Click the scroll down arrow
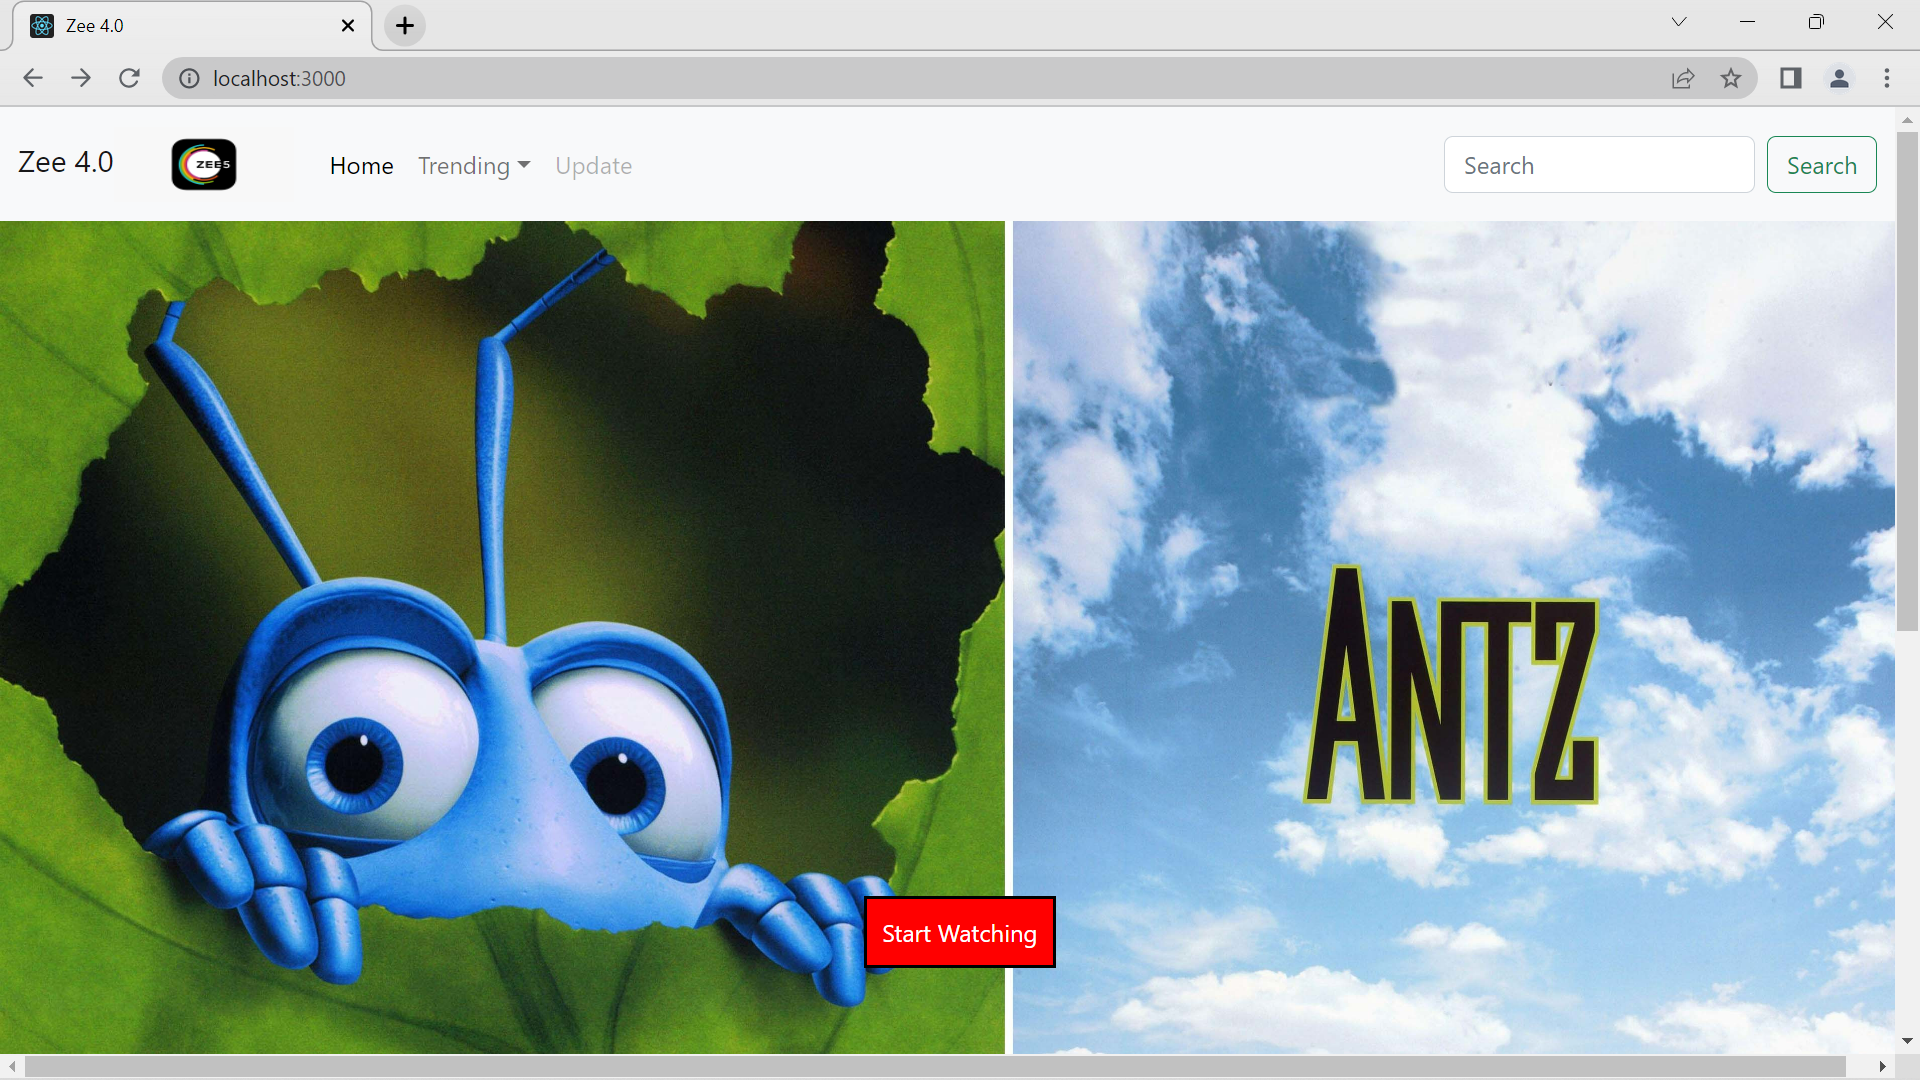 click(1907, 1042)
